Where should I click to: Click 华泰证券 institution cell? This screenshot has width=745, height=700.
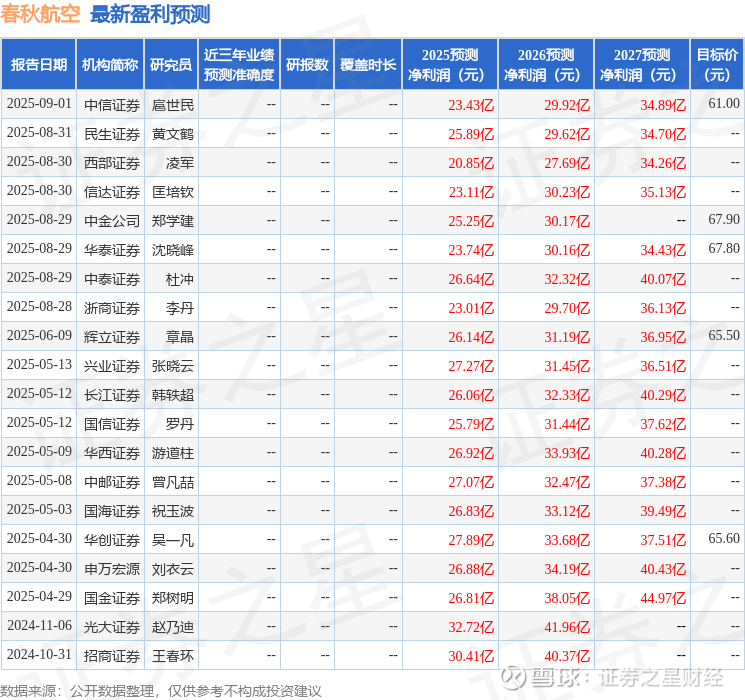coord(112,250)
